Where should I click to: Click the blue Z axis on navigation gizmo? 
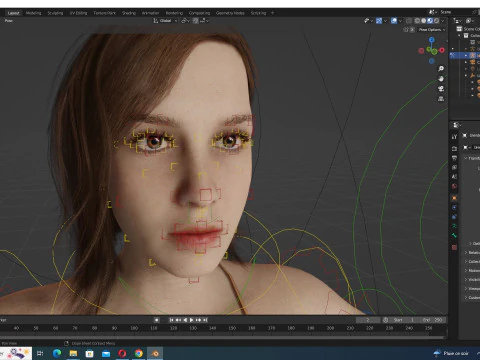coord(432,40)
